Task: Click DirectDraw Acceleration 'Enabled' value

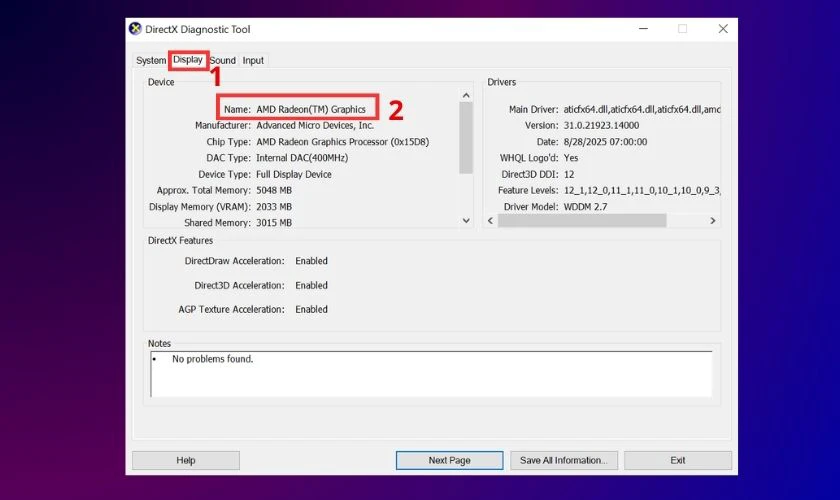Action: tap(311, 261)
